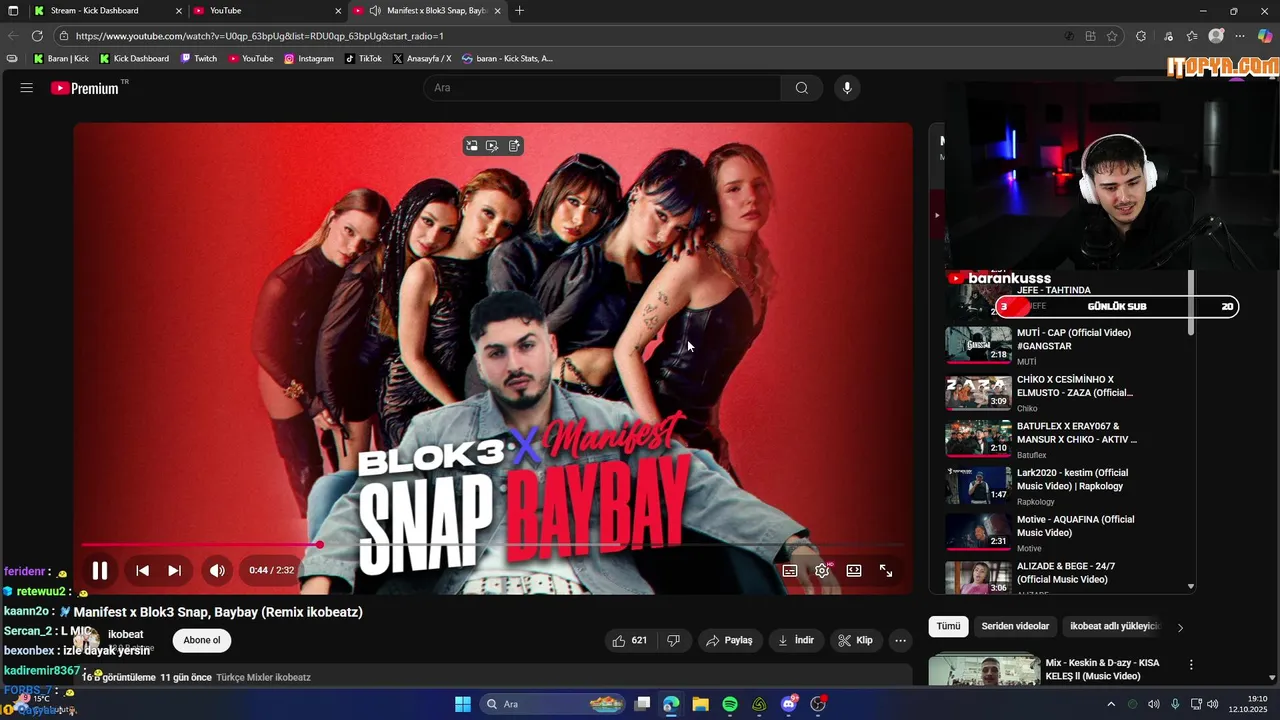Open Baran | Kick bookmark
This screenshot has width=1280, height=720.
[61, 59]
